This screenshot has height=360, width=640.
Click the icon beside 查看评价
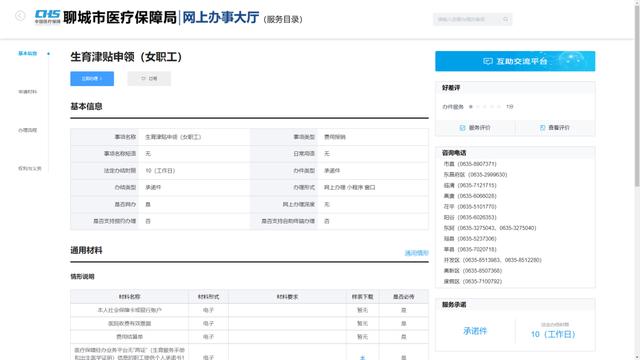[542, 128]
